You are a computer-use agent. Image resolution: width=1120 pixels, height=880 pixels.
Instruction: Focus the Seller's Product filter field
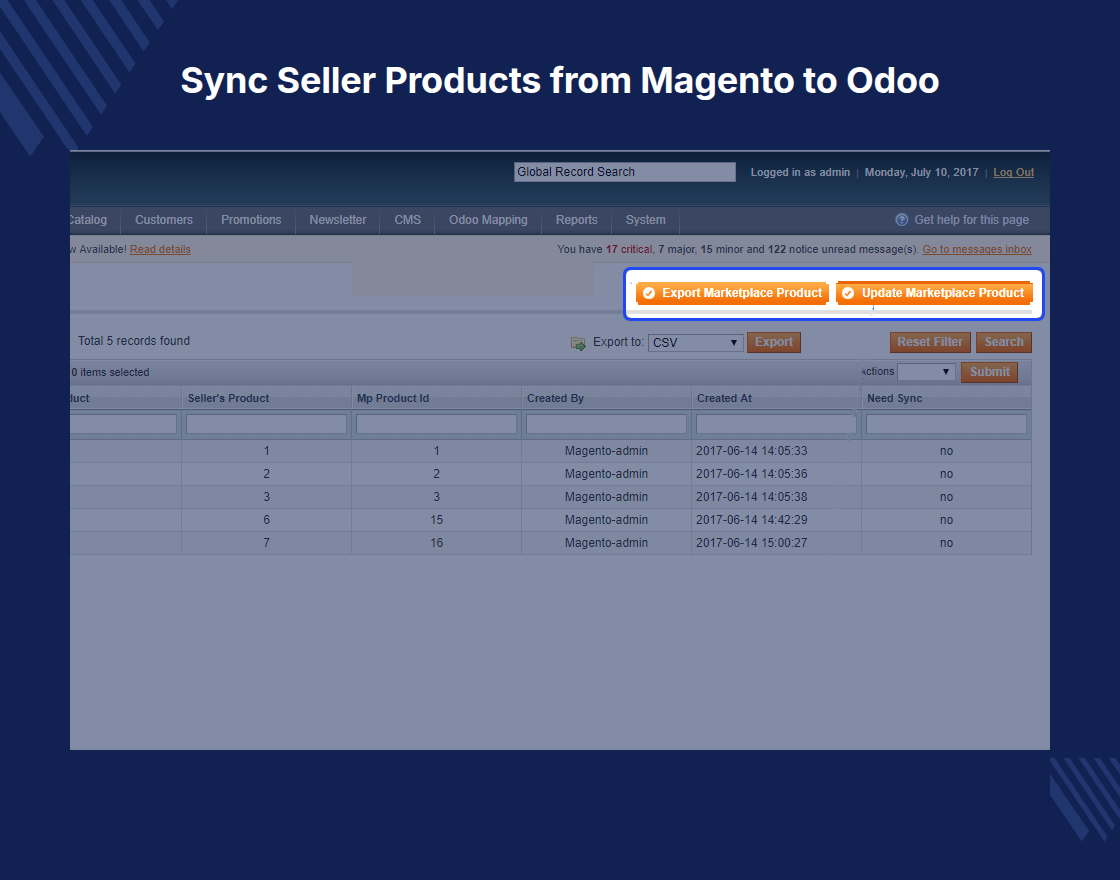click(266, 424)
